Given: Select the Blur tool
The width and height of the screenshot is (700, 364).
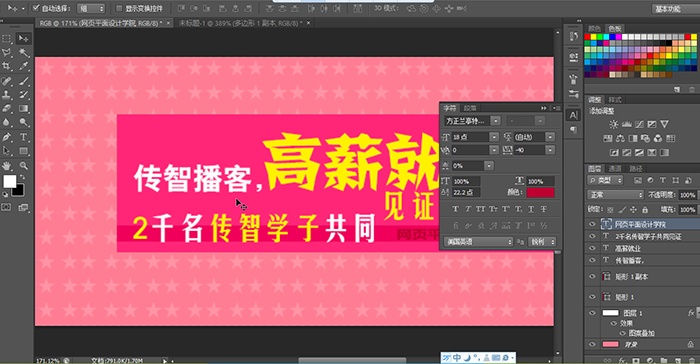Looking at the screenshot, I should pos(7,122).
